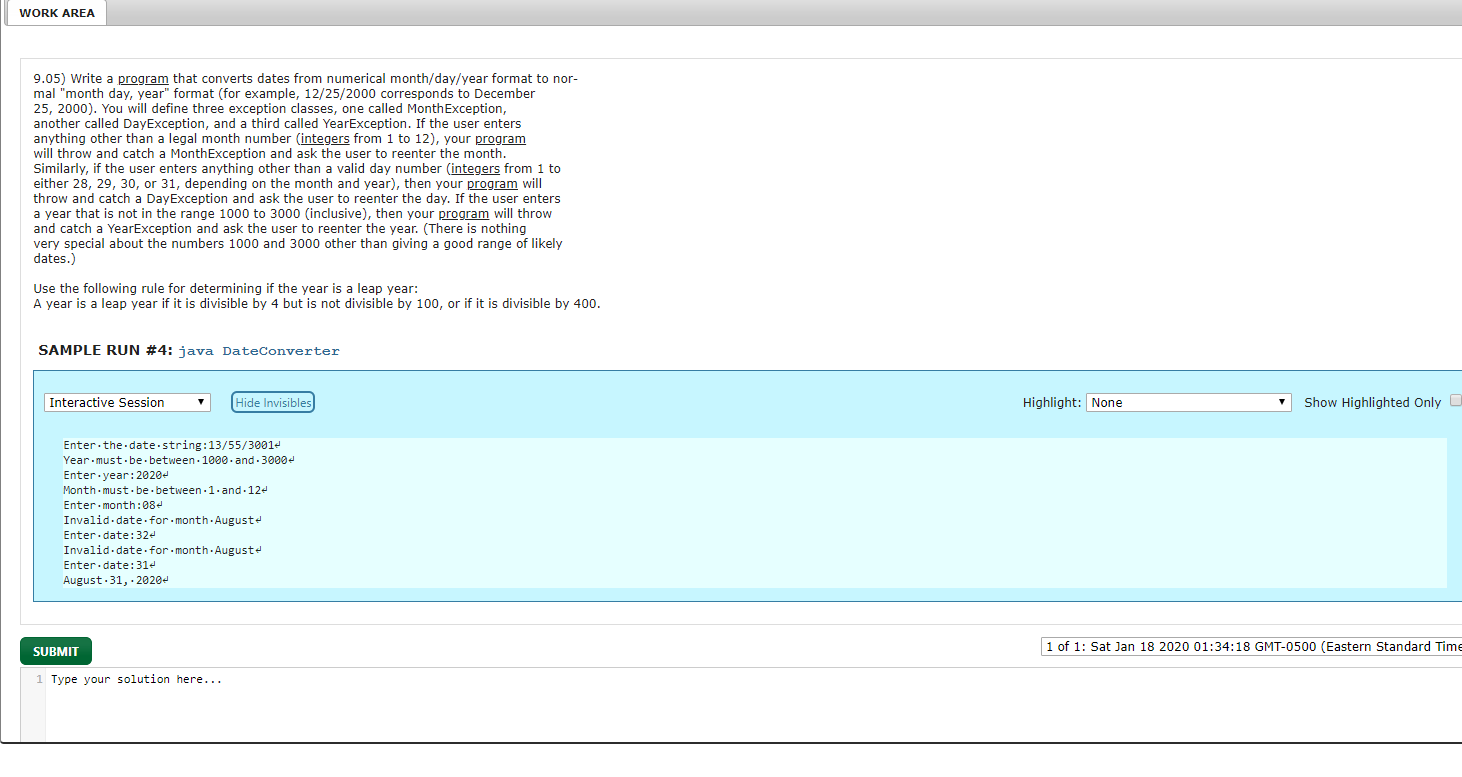Click the 'August 31, 2020' output line

(113, 580)
